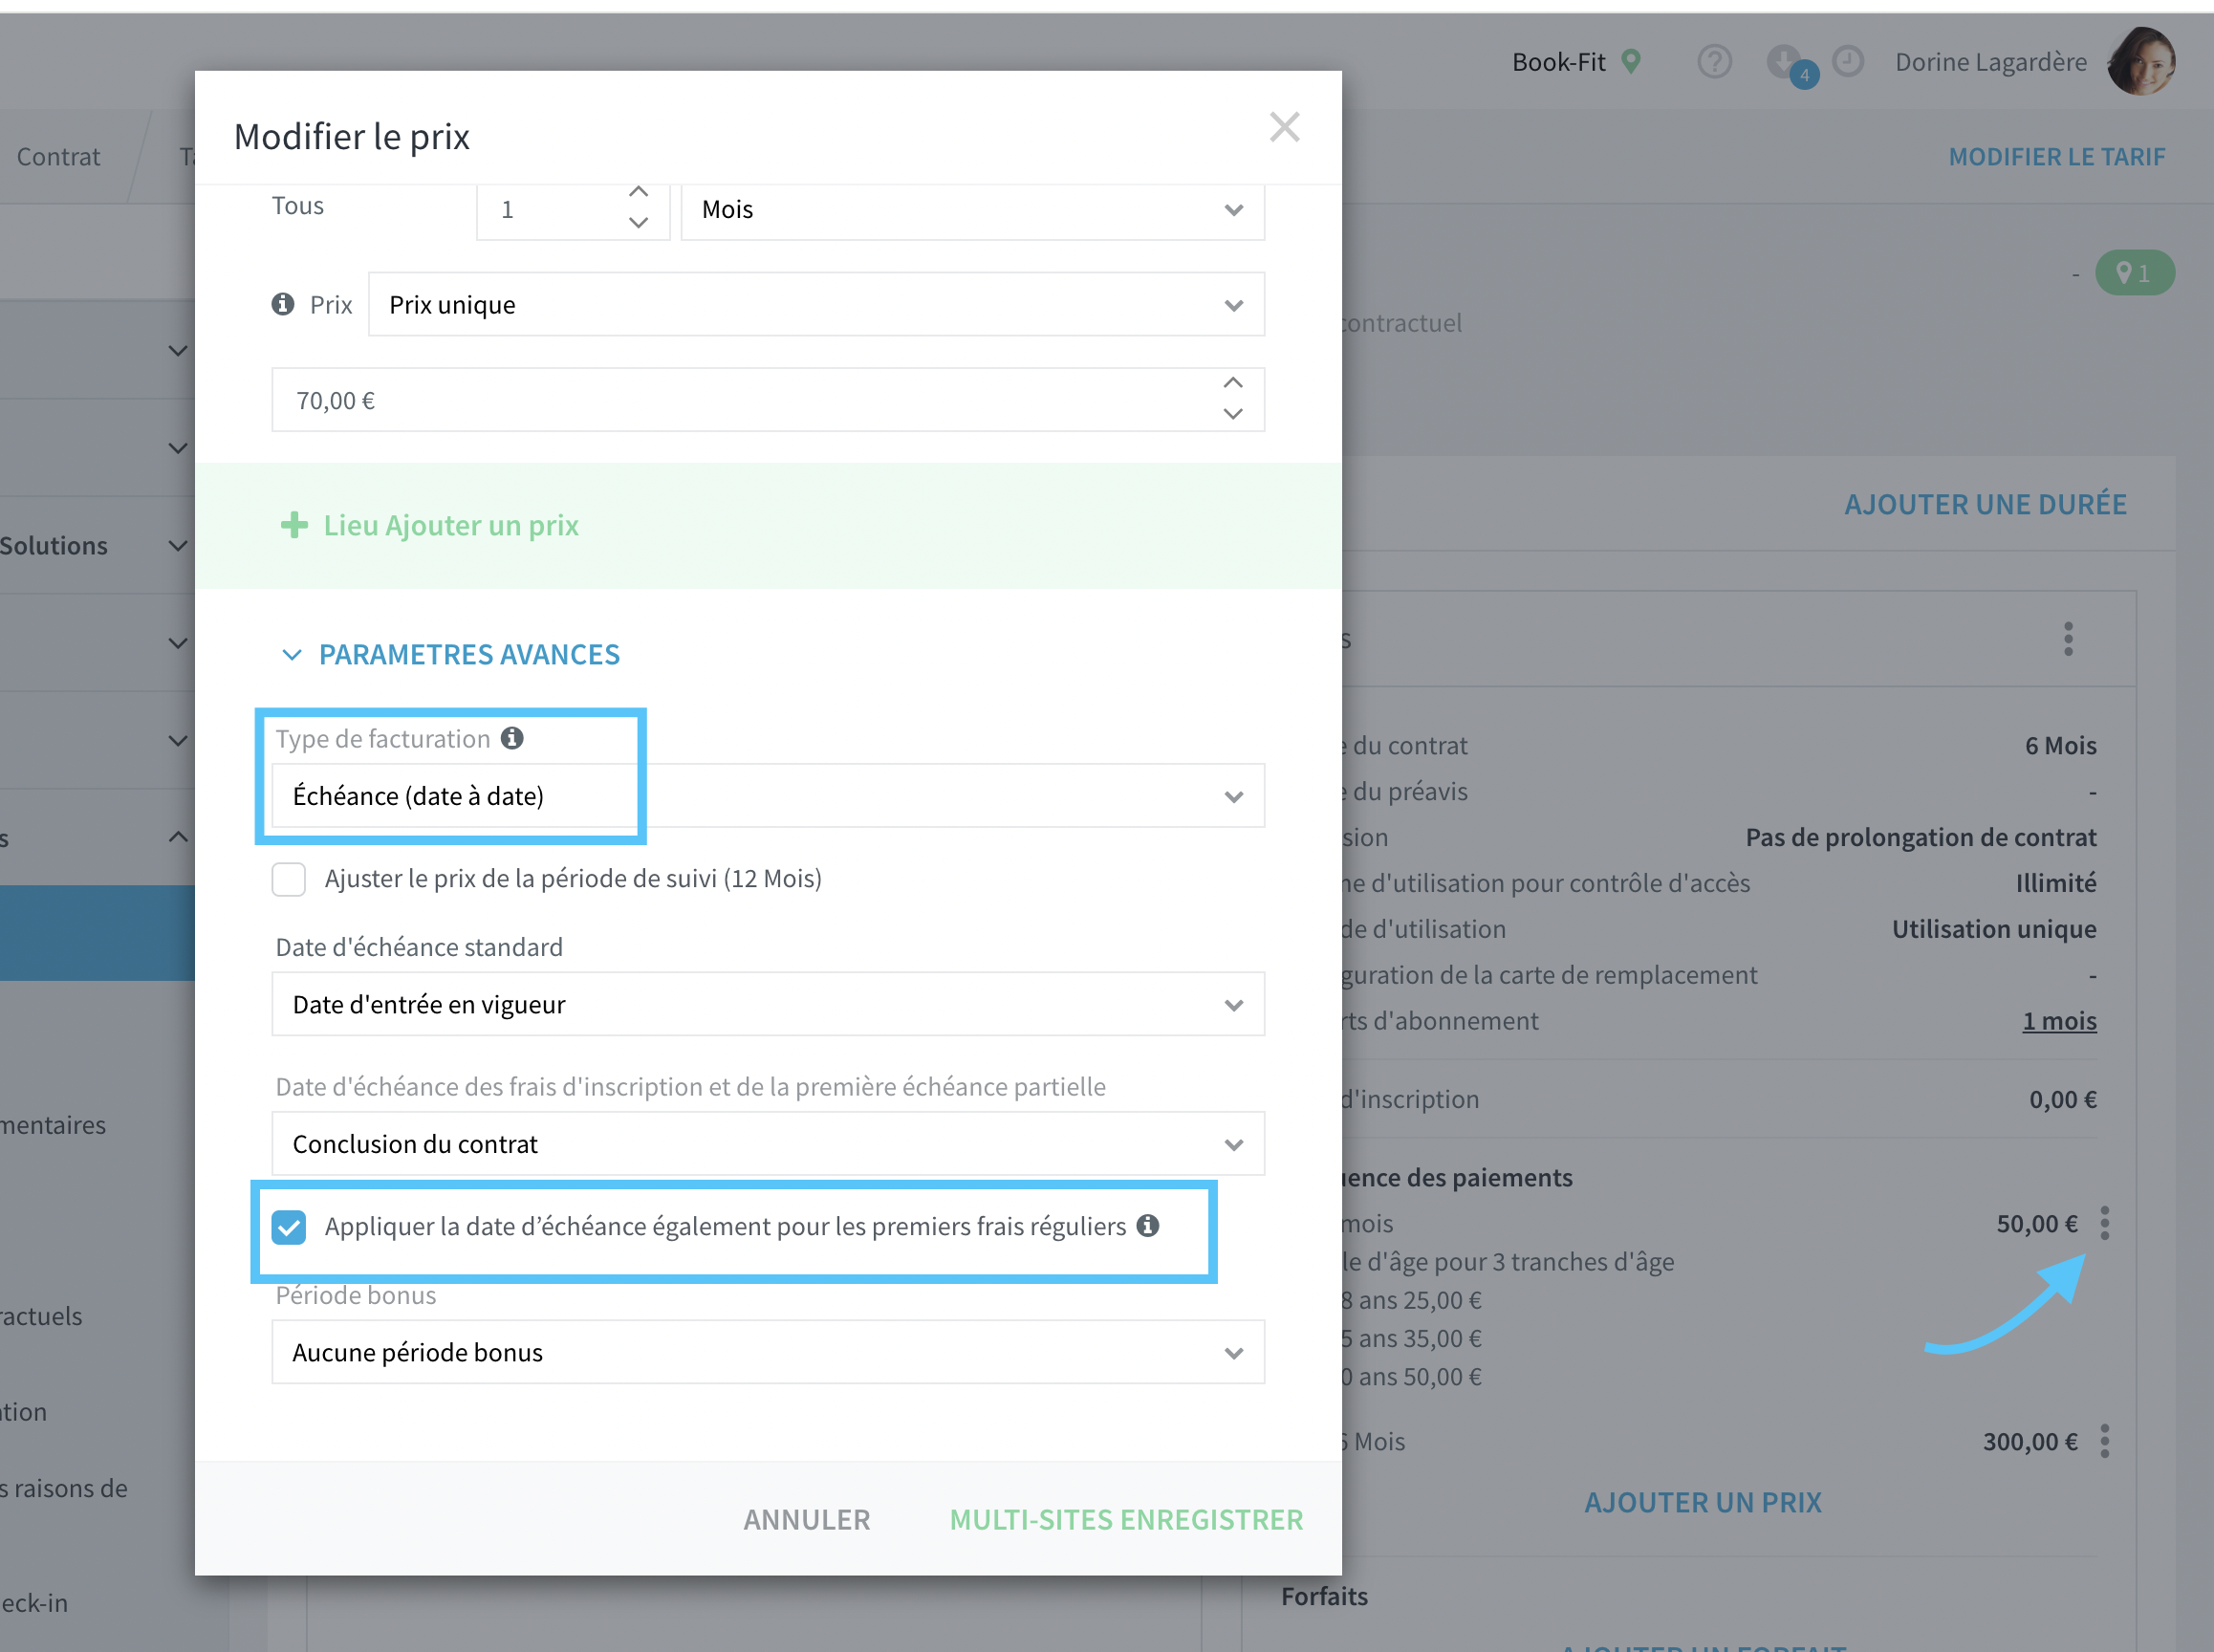Screen dimensions: 2214x1652
Task: Close the Modifier le prix dialog
Action: [1284, 127]
